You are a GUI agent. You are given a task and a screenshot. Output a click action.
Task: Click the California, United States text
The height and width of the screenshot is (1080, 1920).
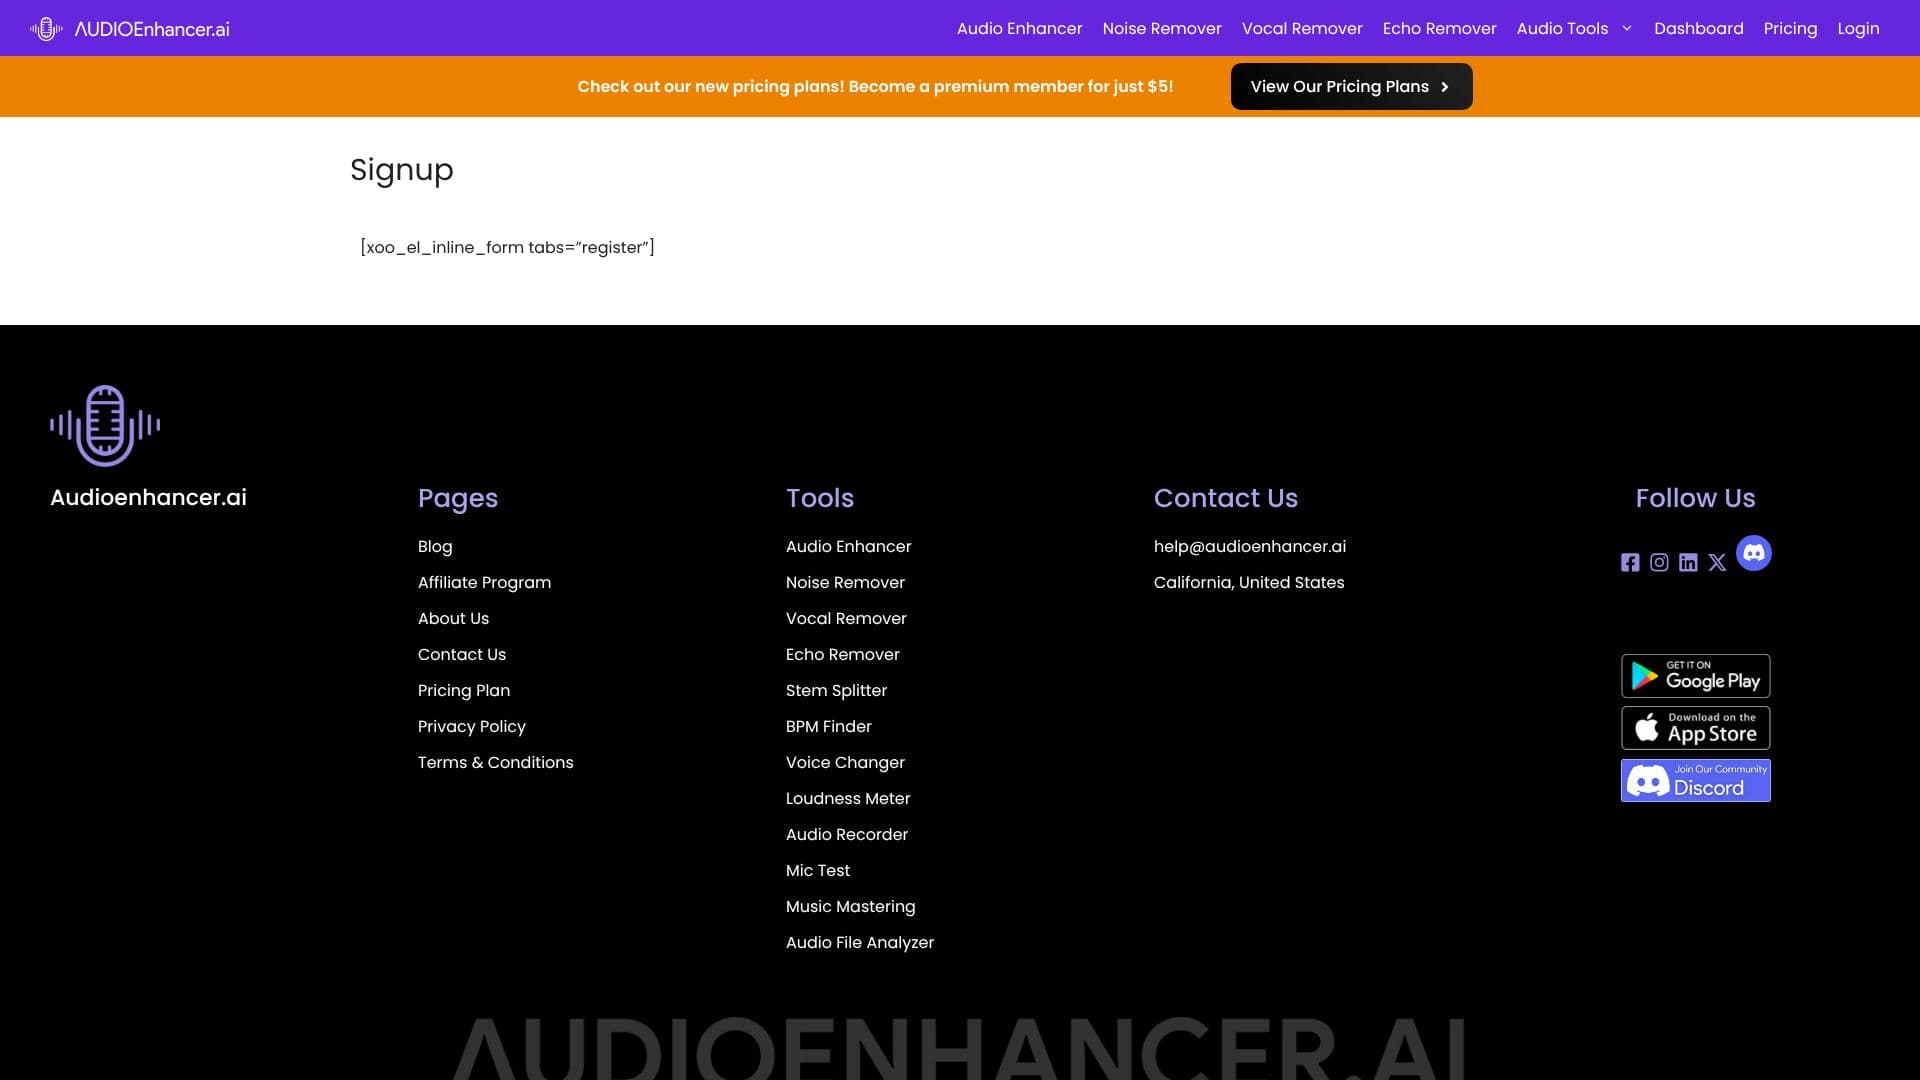(1249, 582)
